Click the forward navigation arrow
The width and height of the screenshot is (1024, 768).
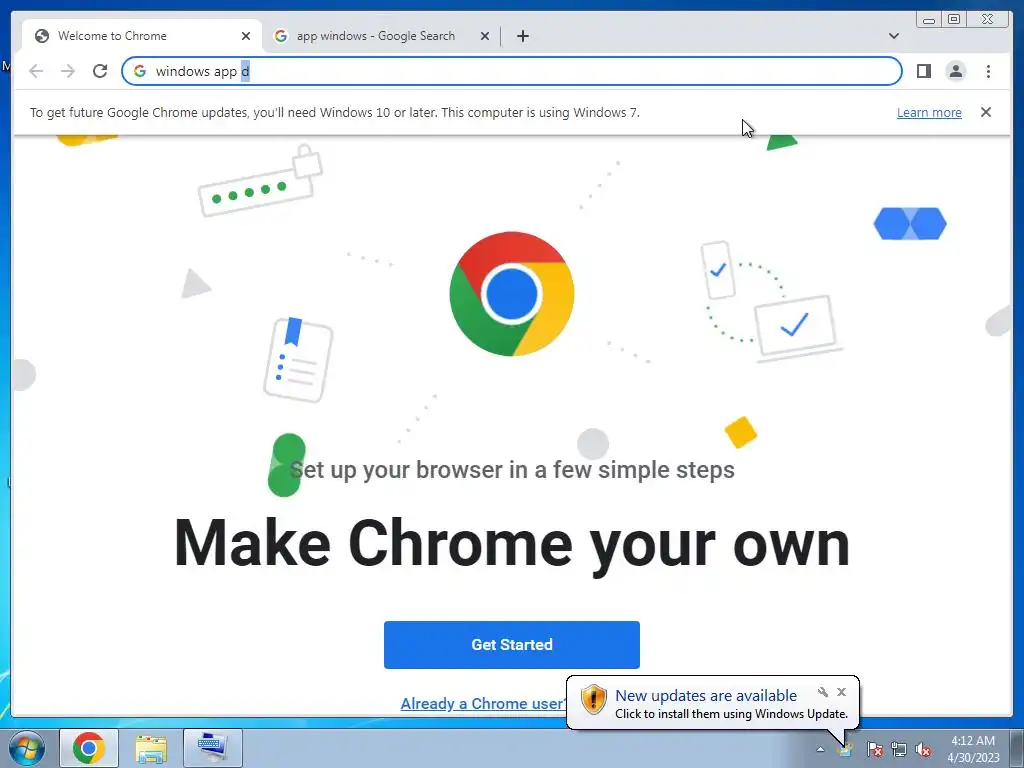pos(68,71)
